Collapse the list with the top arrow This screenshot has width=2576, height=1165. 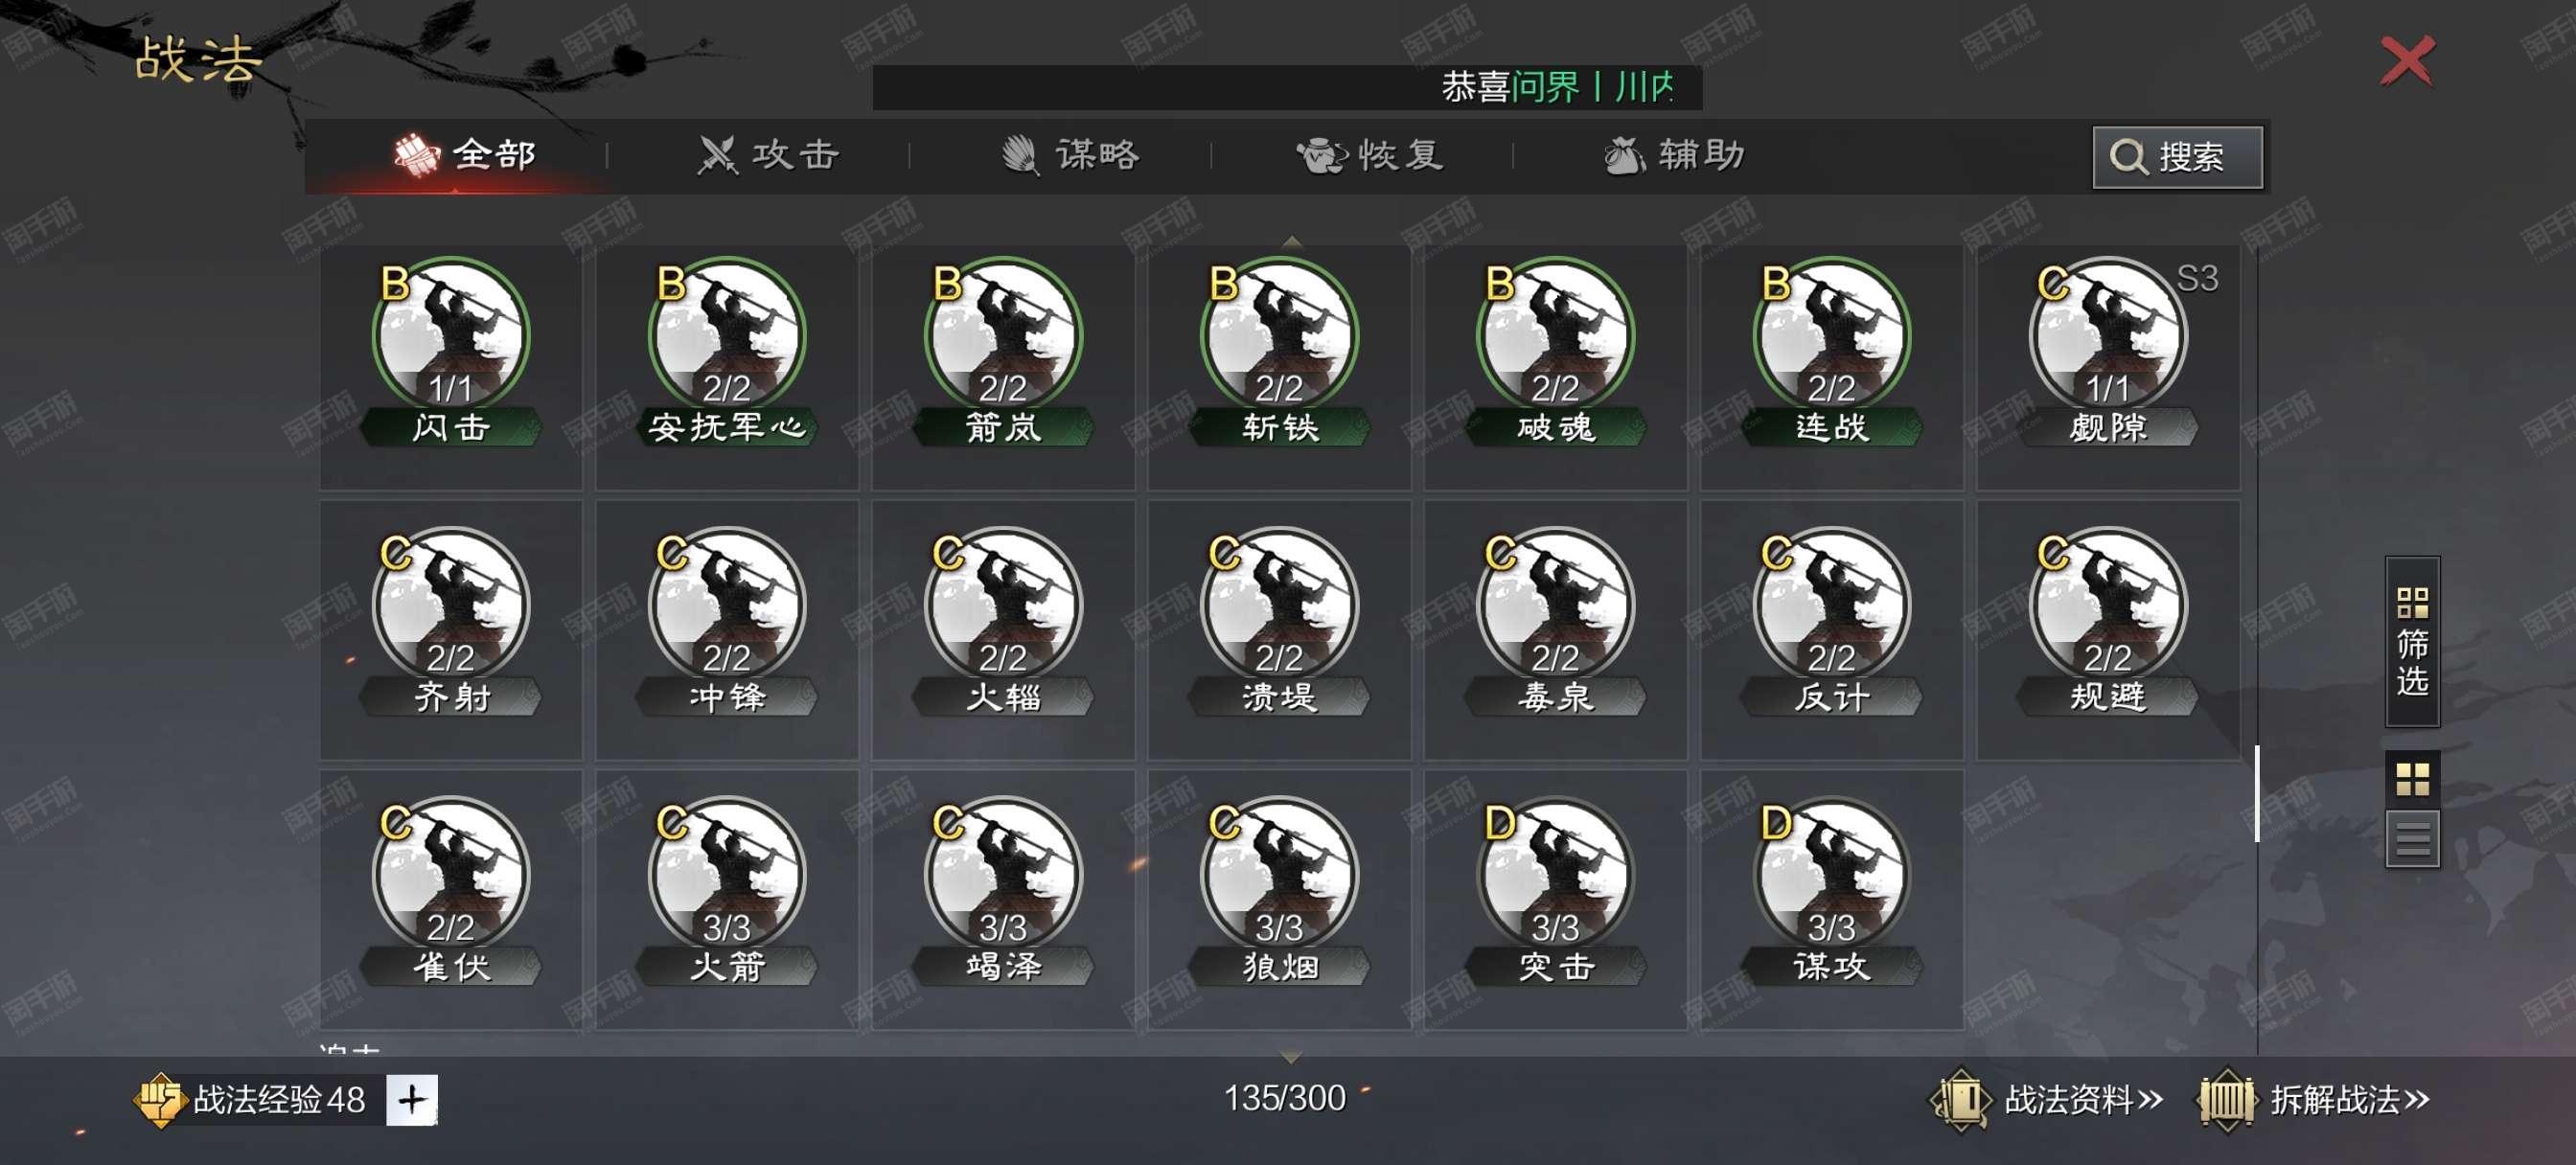(1291, 241)
